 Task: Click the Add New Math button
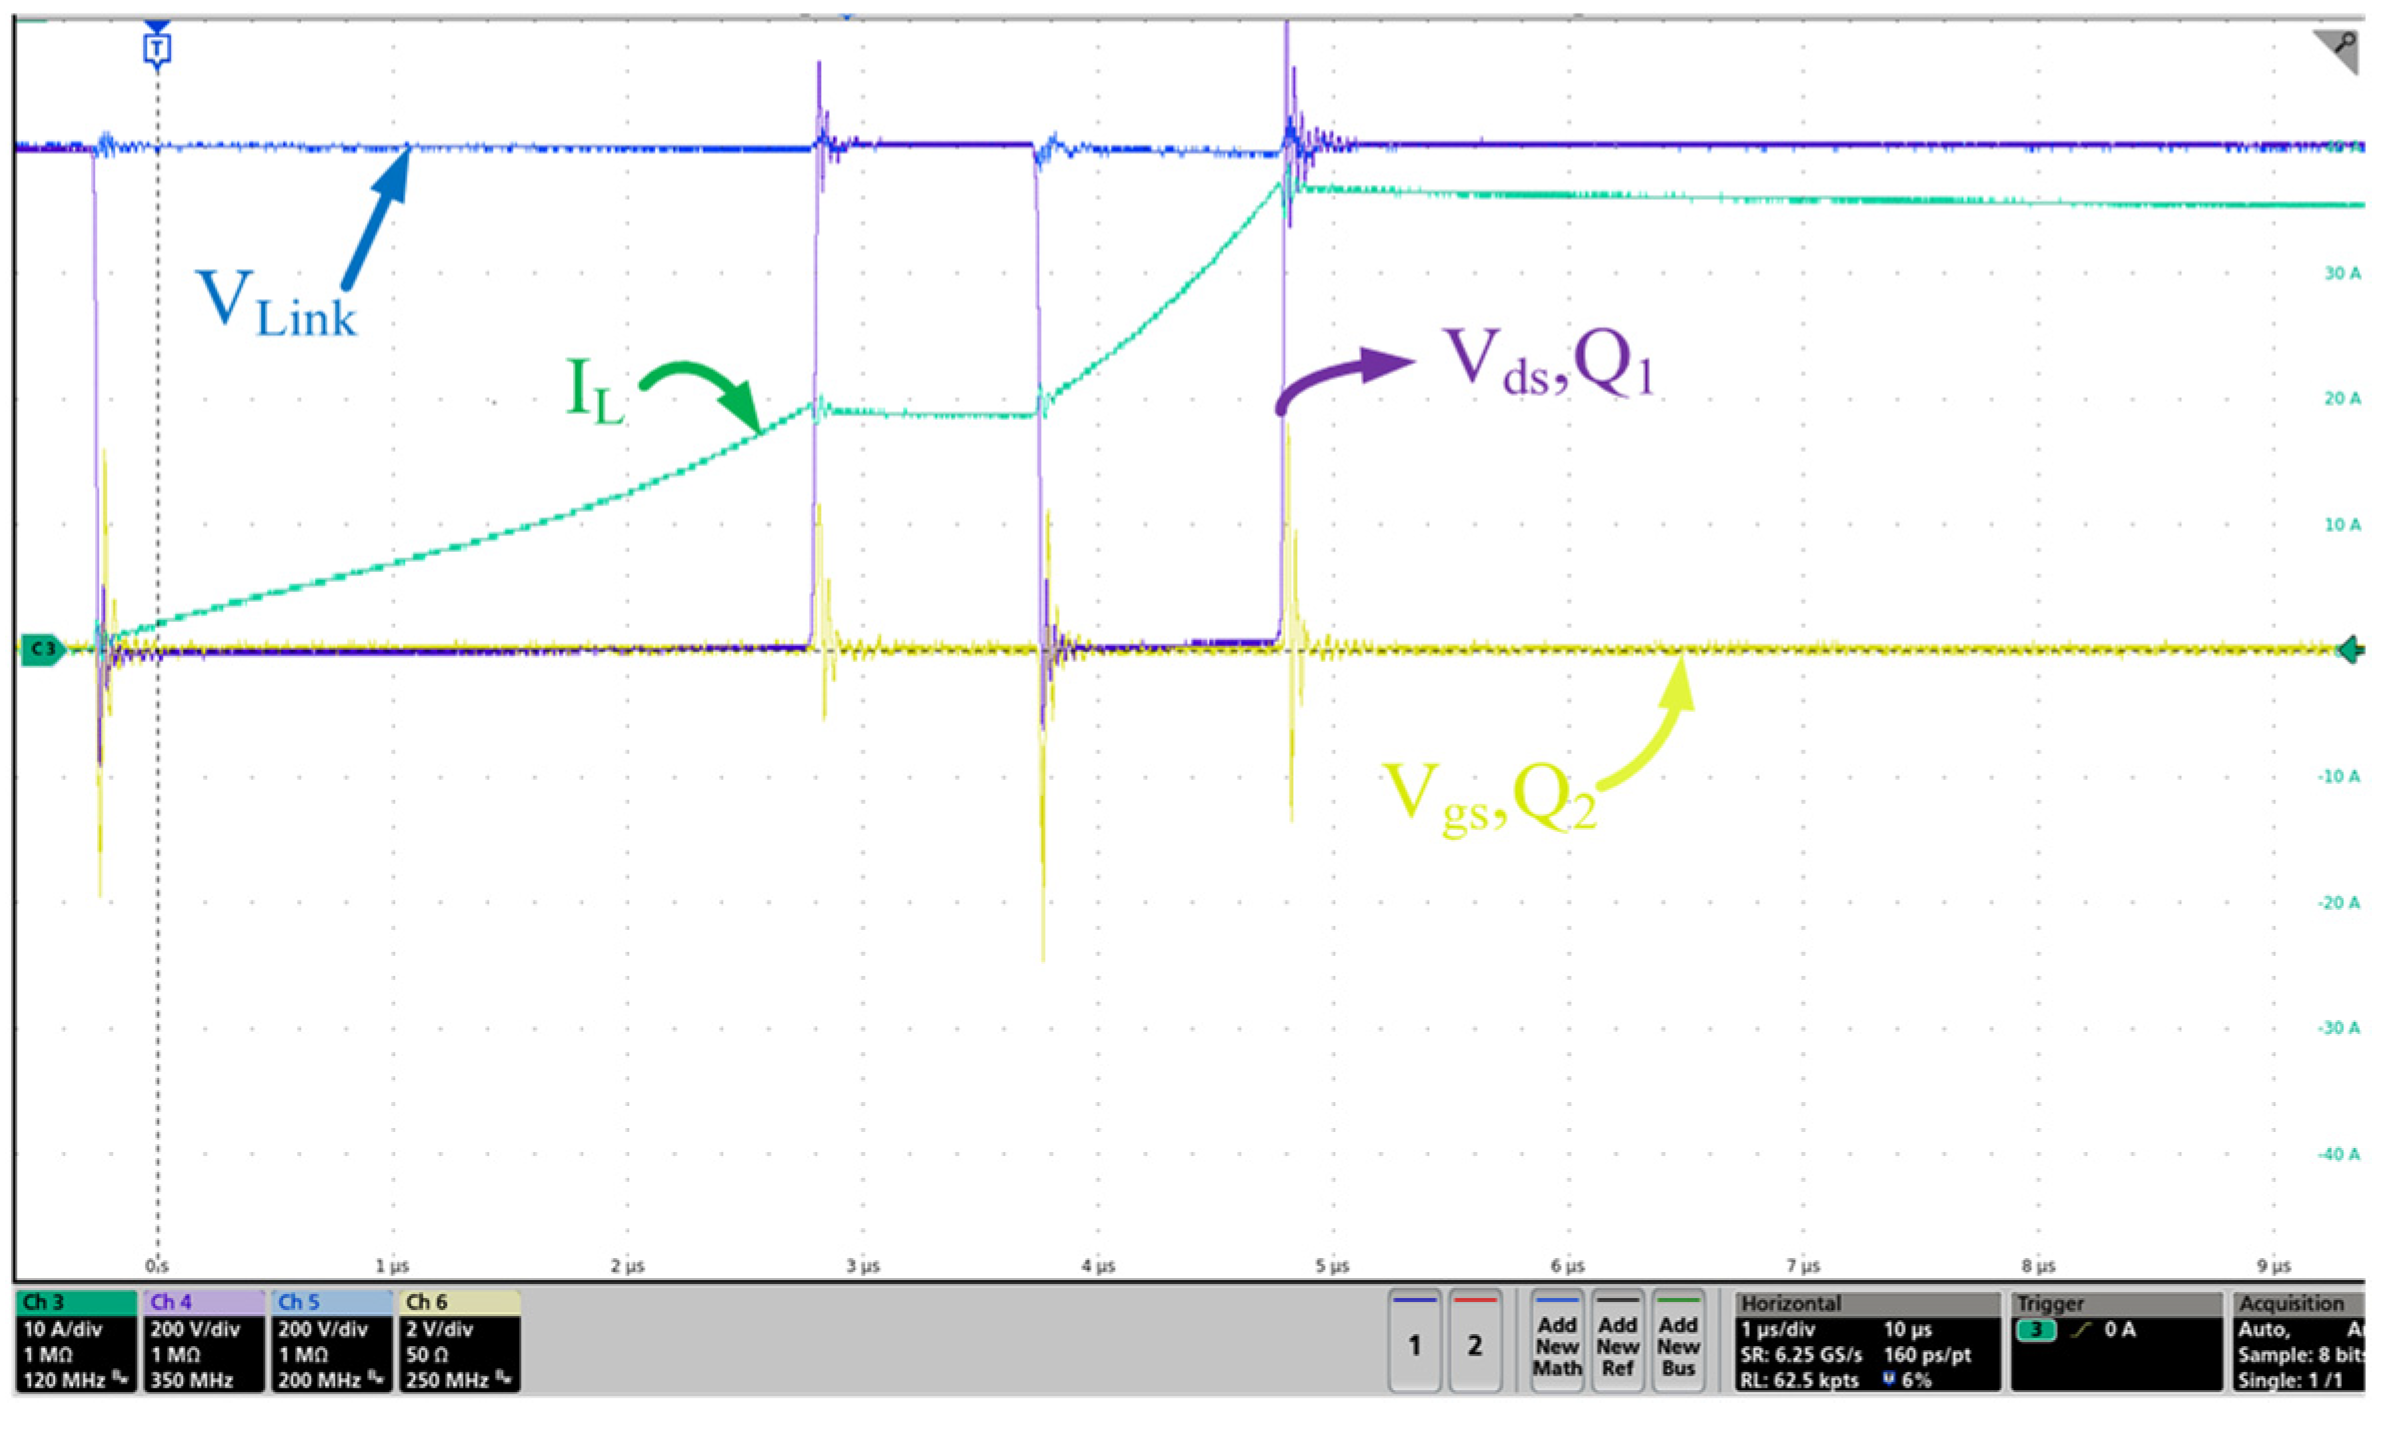[1556, 1345]
